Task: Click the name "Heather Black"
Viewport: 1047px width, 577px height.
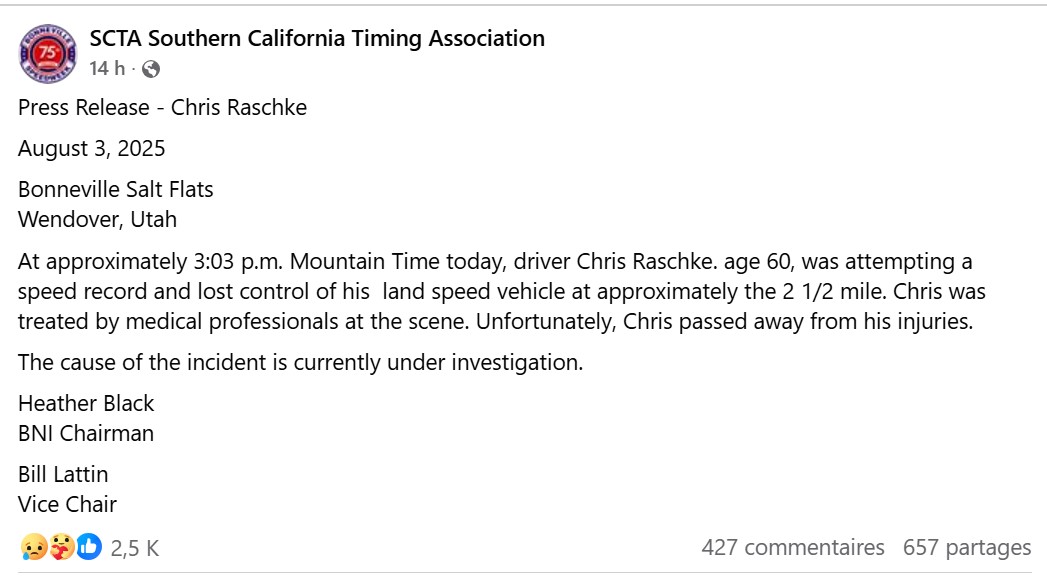Action: coord(86,403)
